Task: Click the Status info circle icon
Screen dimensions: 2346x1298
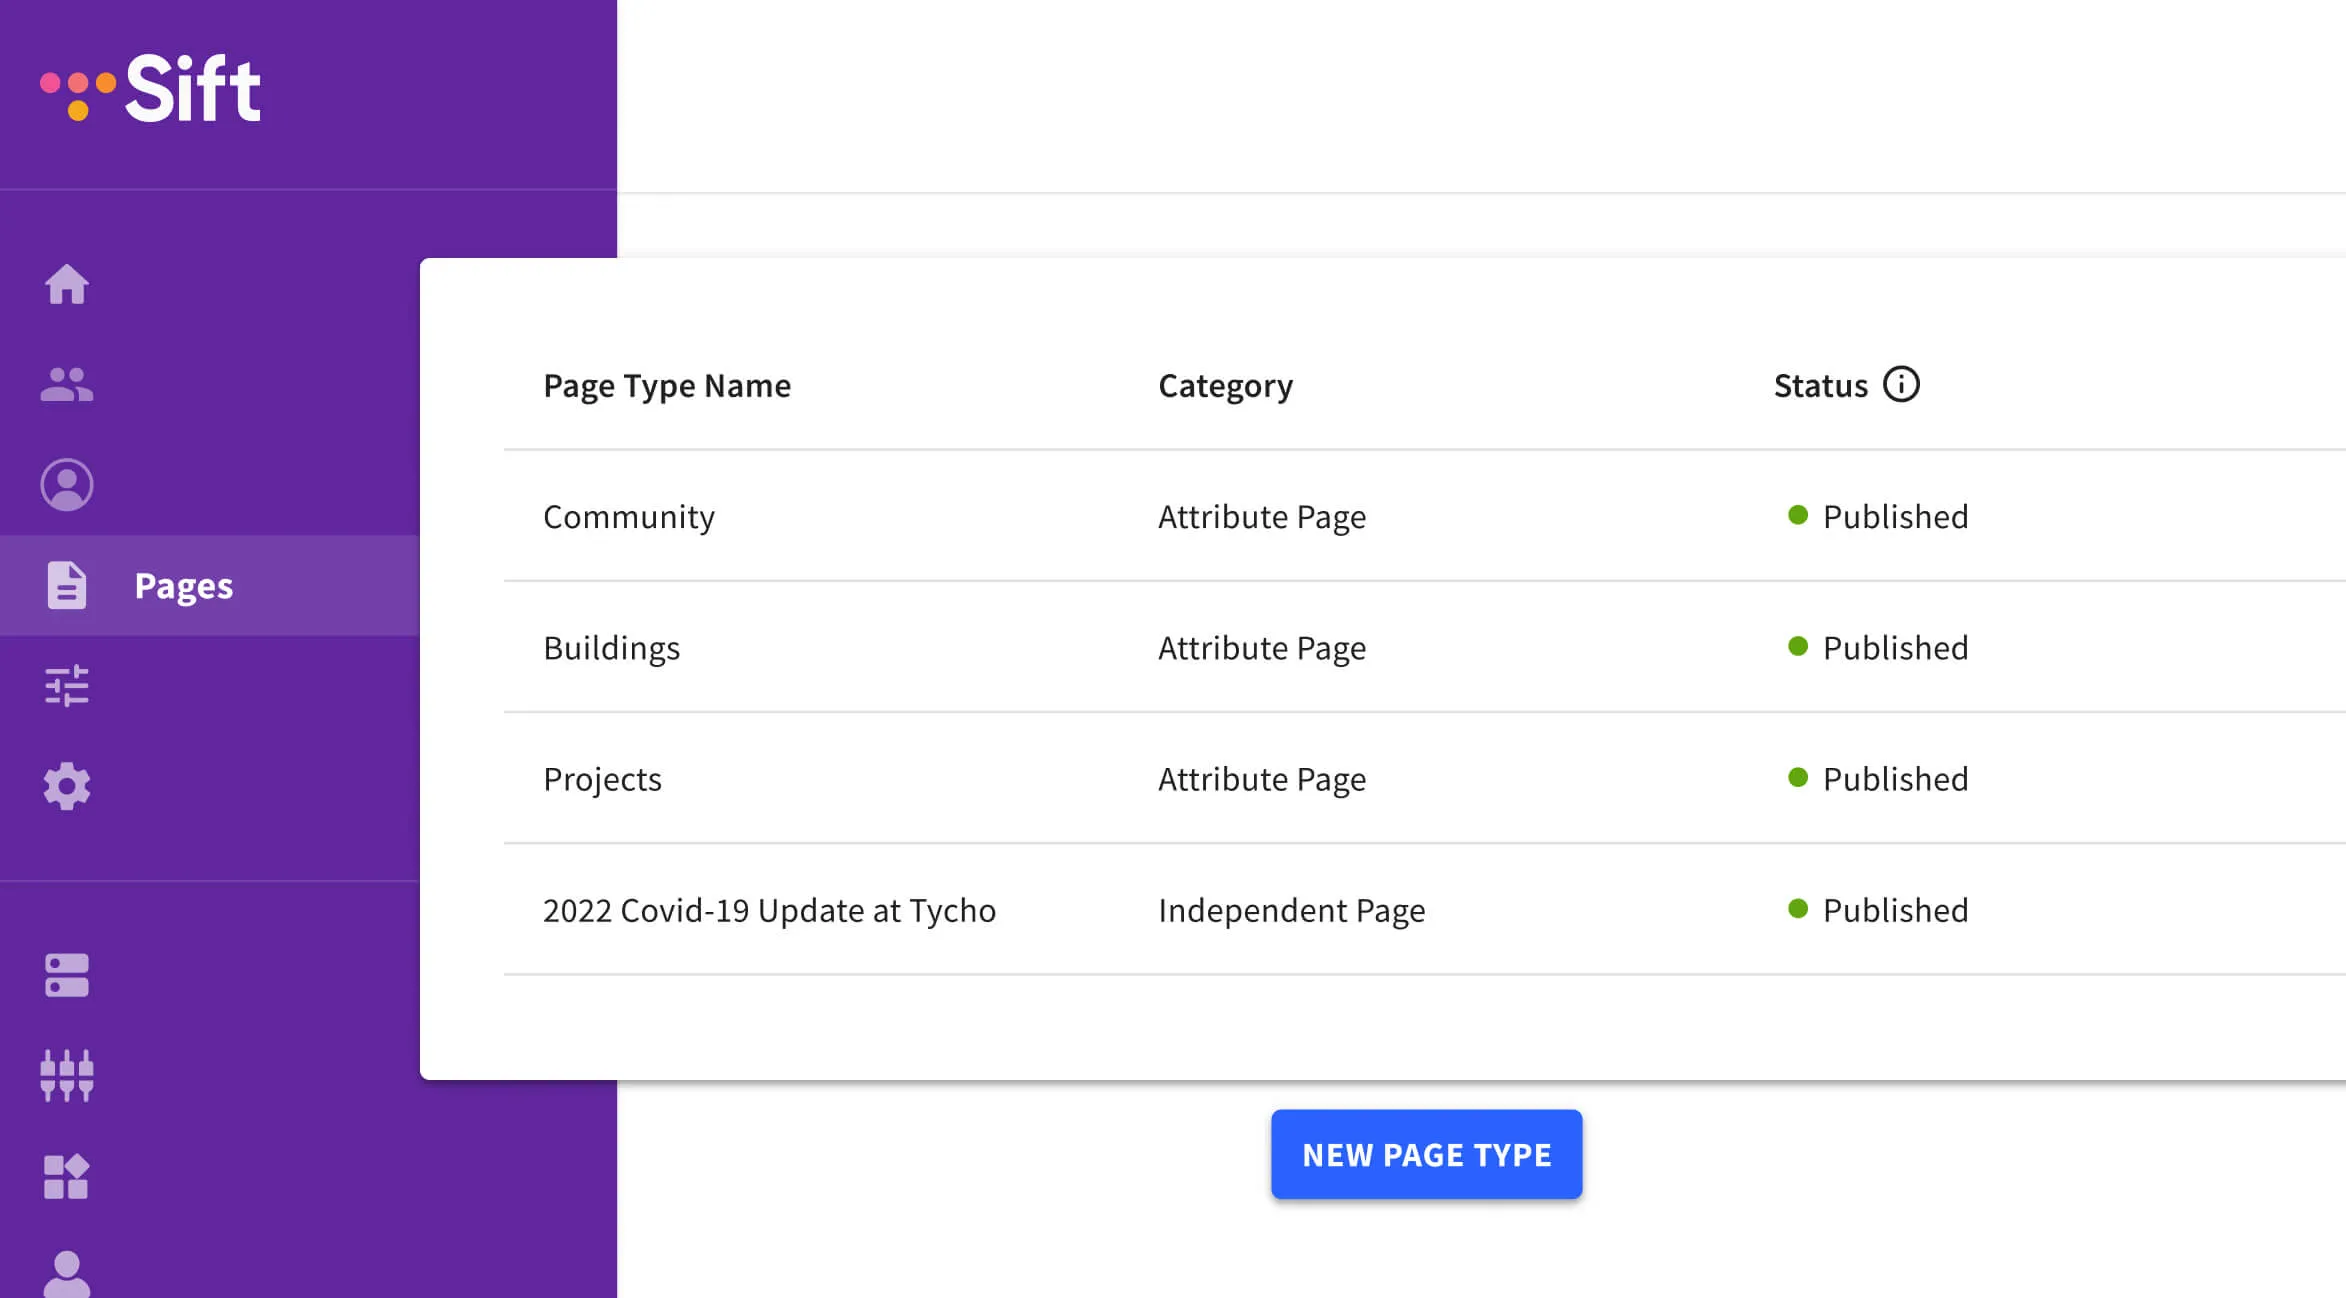Action: point(1901,384)
